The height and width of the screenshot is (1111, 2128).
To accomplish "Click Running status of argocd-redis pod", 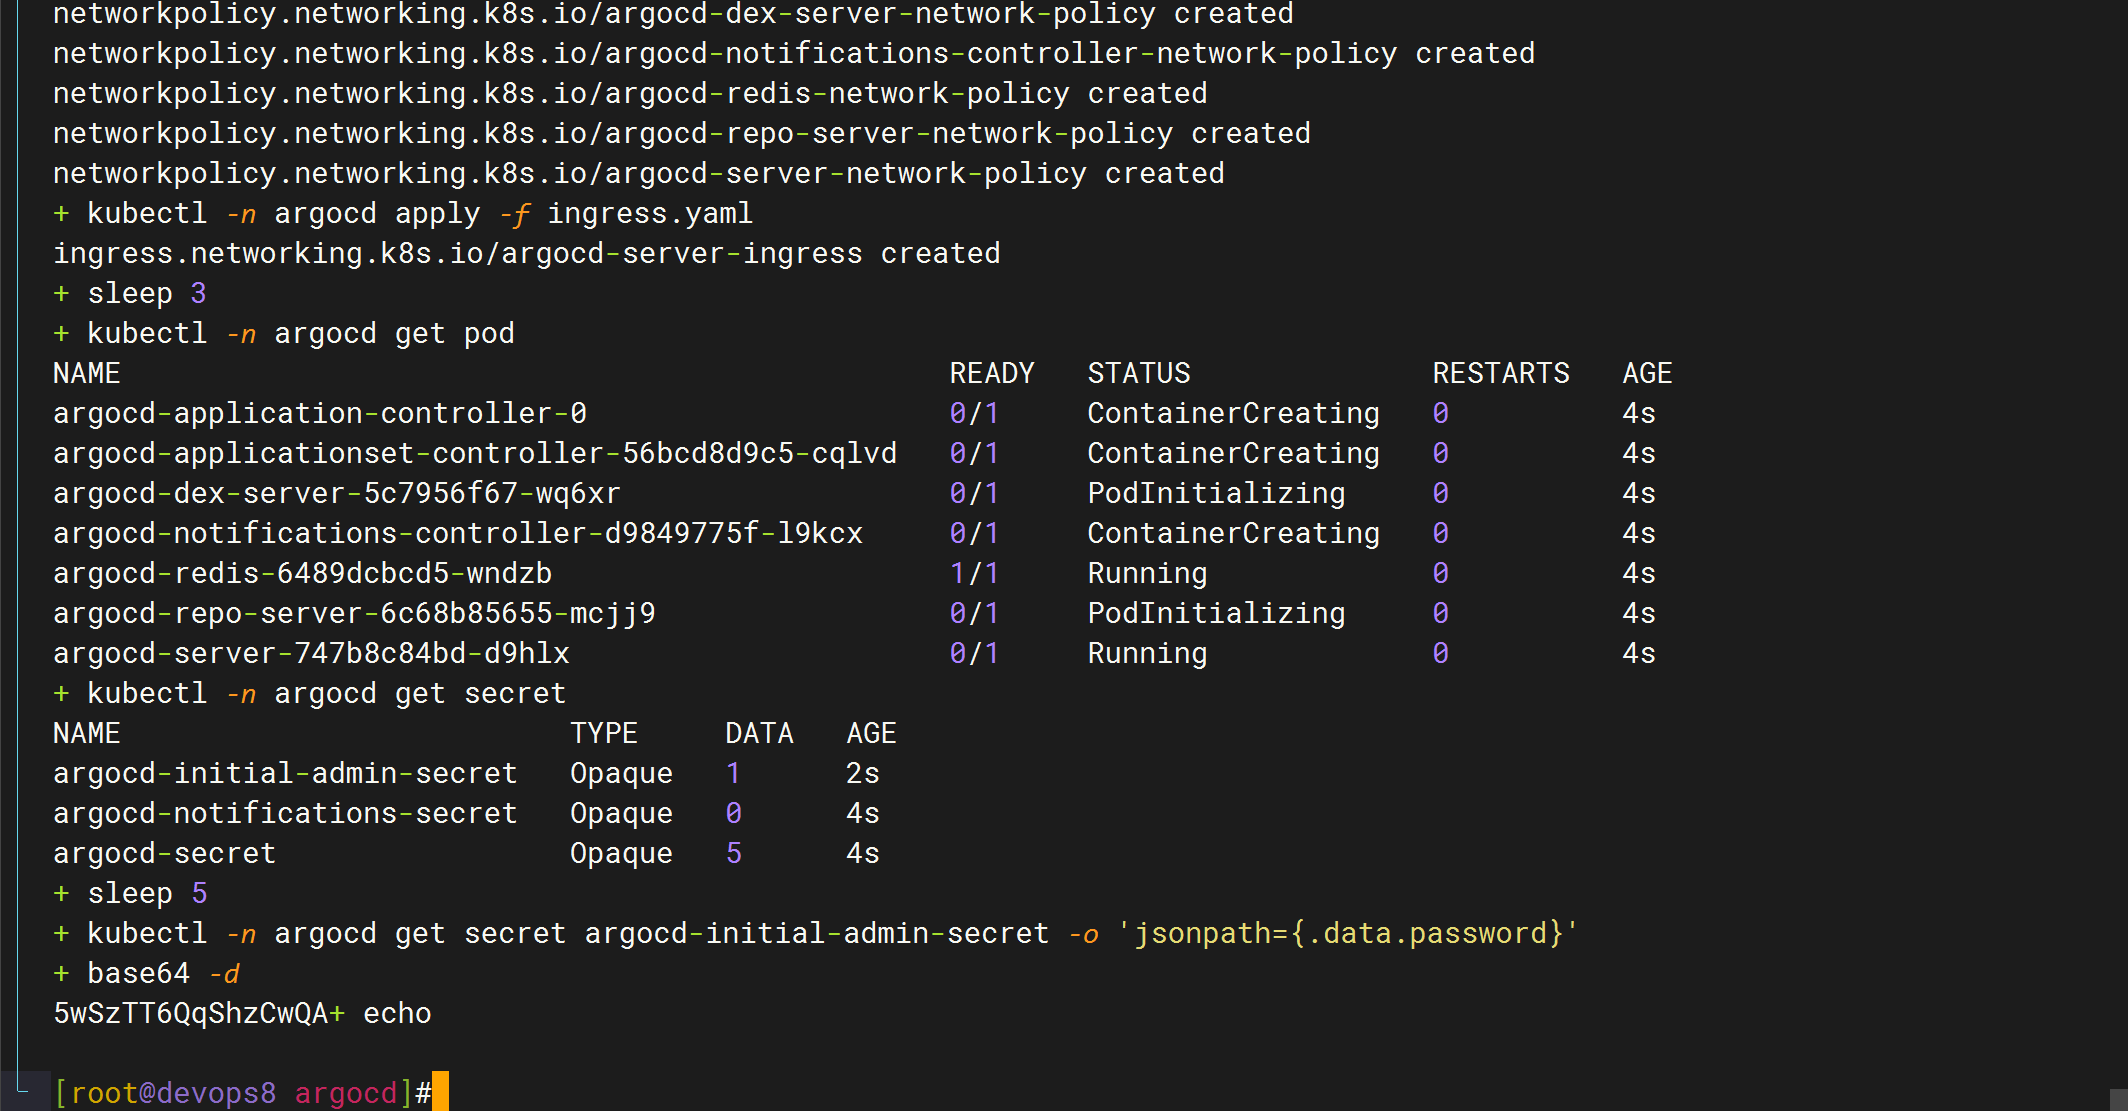I will (1147, 573).
